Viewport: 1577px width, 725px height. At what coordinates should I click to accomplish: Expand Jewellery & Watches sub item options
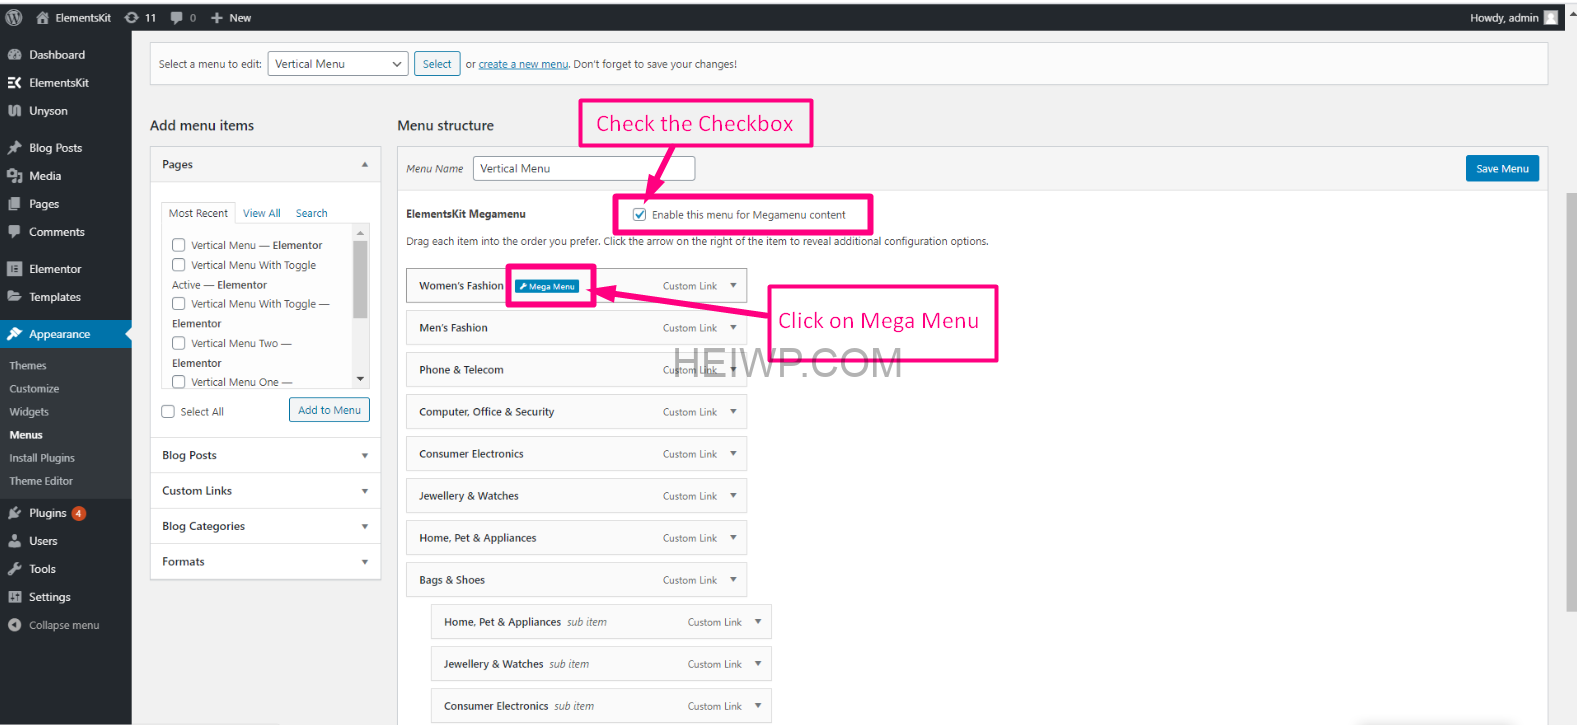pyautogui.click(x=758, y=664)
